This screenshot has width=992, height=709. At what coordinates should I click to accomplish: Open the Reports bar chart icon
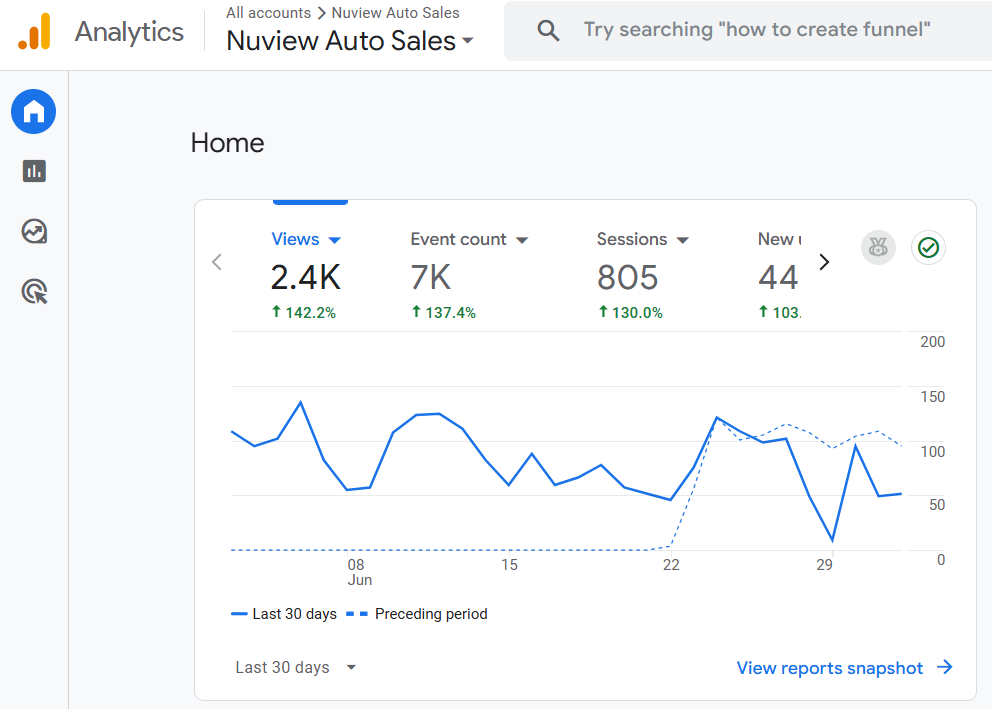(34, 171)
